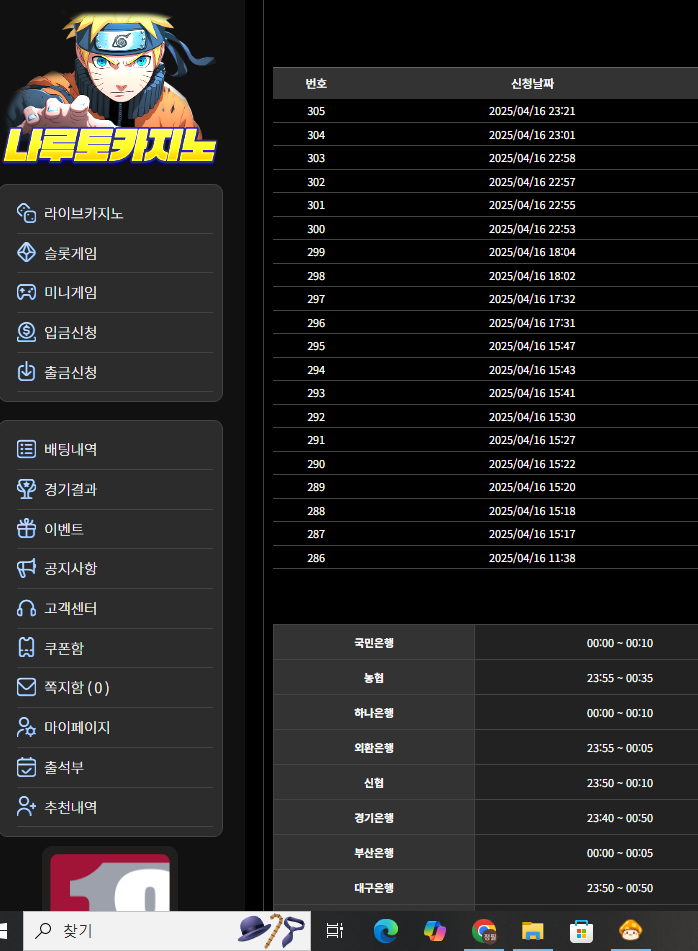This screenshot has height=951, width=698.
Task: Click the Naruto casino logo banner
Action: tap(111, 90)
